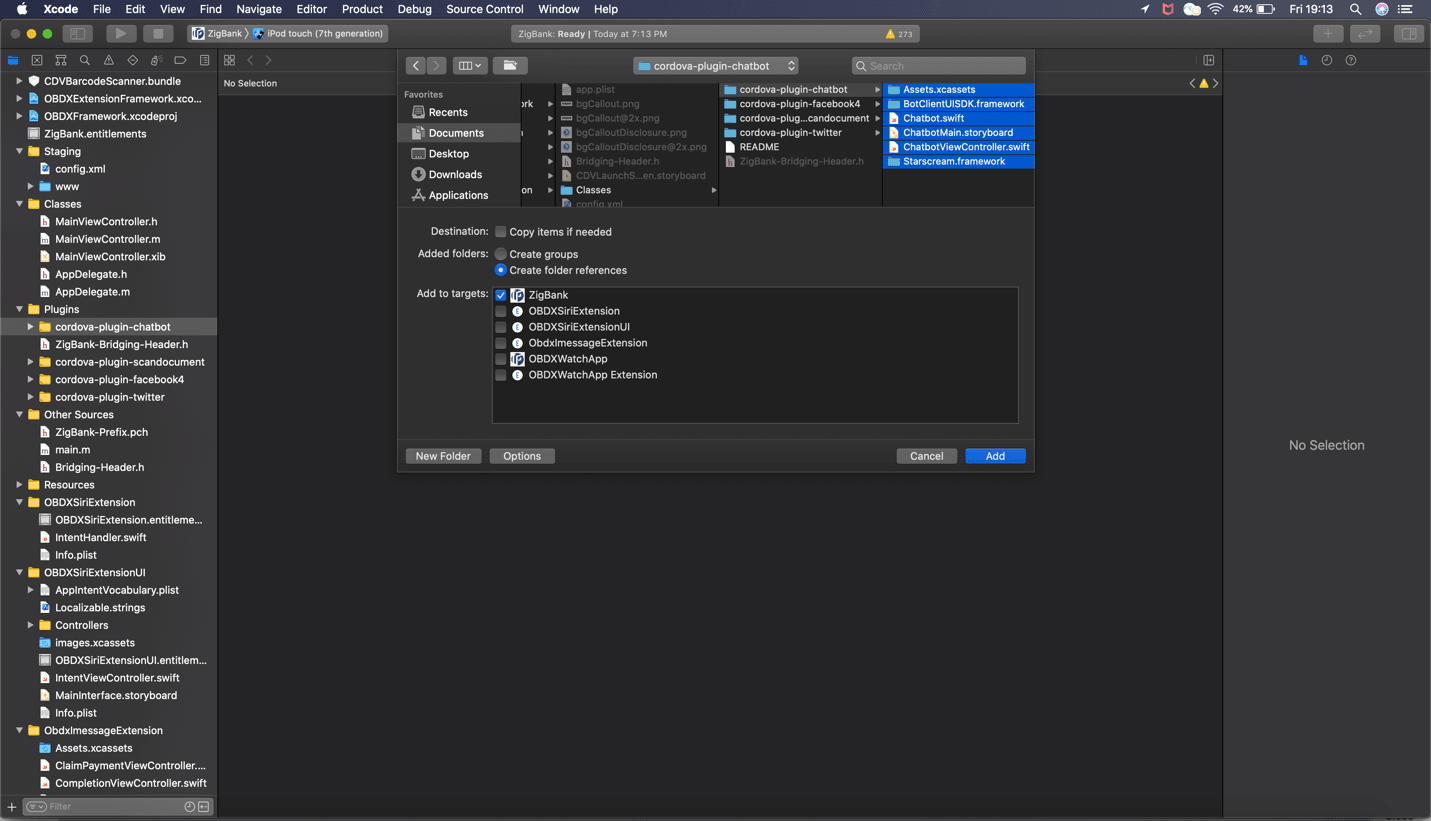Check the OBDXWatchApp Extension target checkbox
1431x821 pixels.
click(x=501, y=375)
